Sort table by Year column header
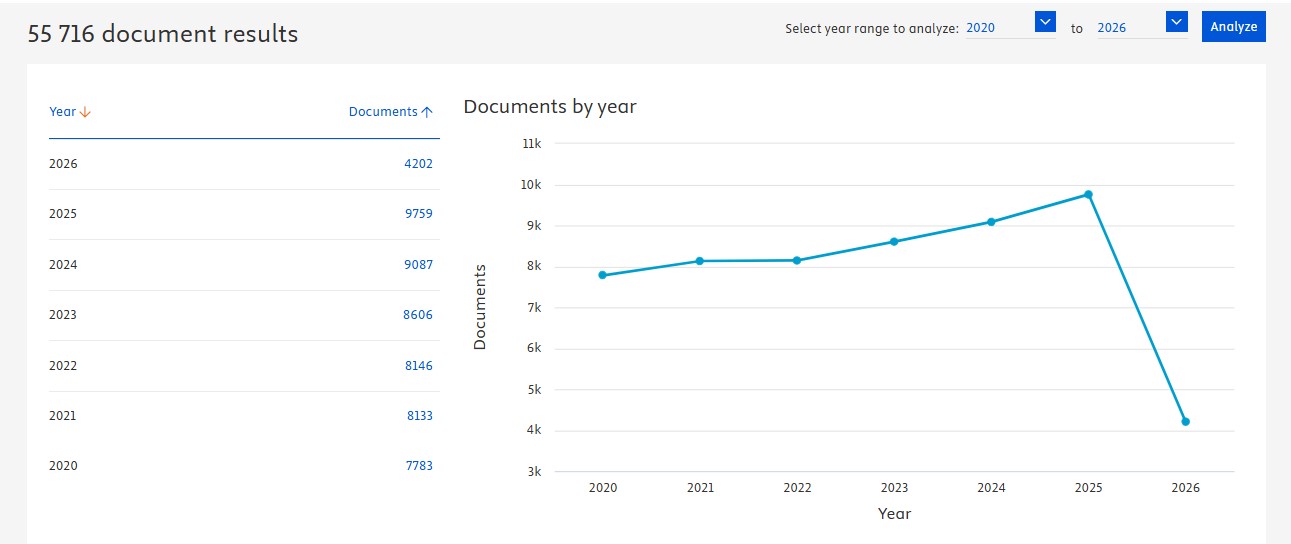The width and height of the screenshot is (1291, 544). [70, 111]
